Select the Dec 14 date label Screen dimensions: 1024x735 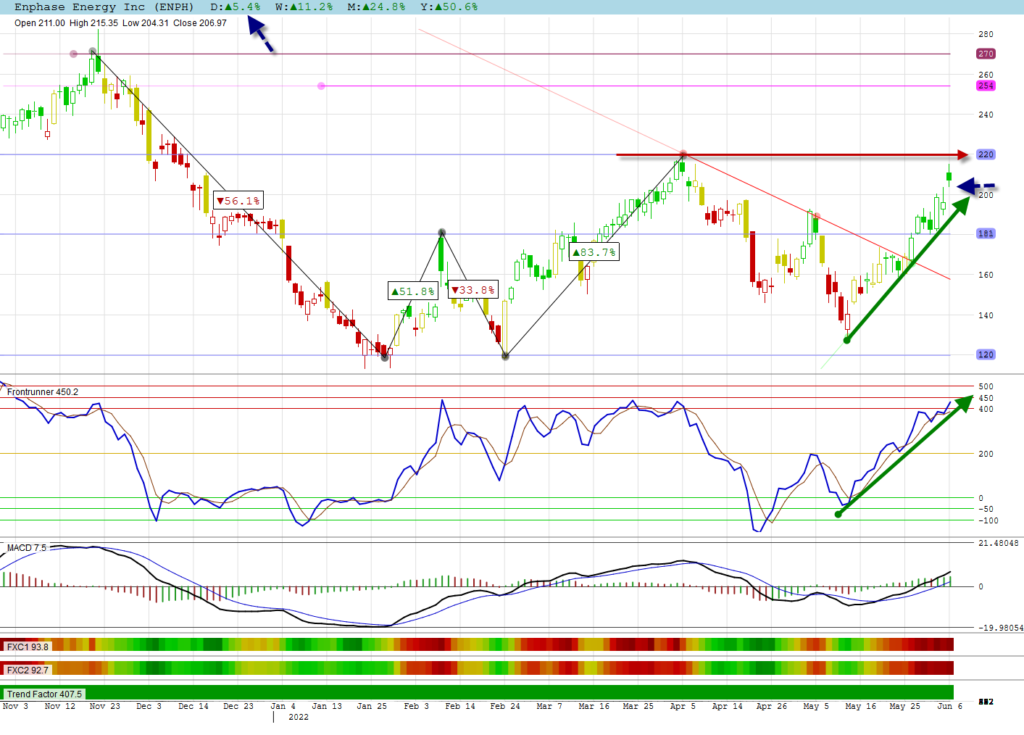click(193, 706)
